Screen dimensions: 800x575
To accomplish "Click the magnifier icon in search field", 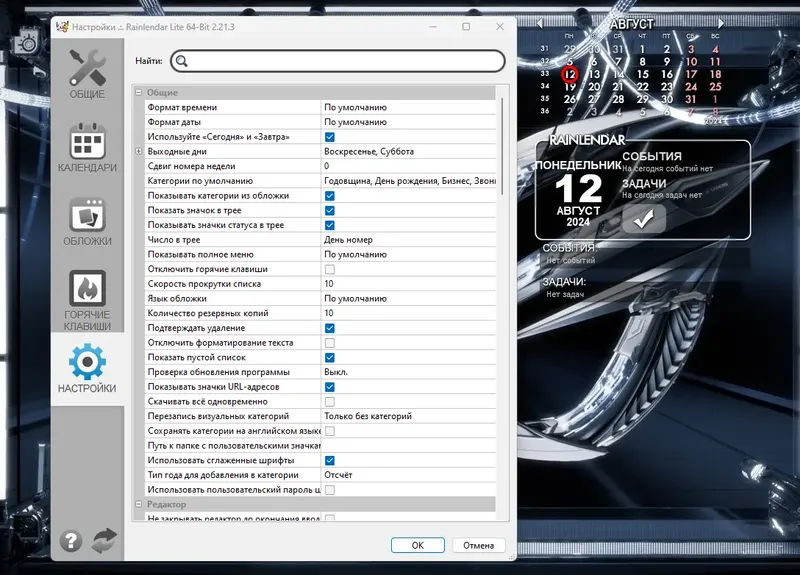I will [x=182, y=61].
